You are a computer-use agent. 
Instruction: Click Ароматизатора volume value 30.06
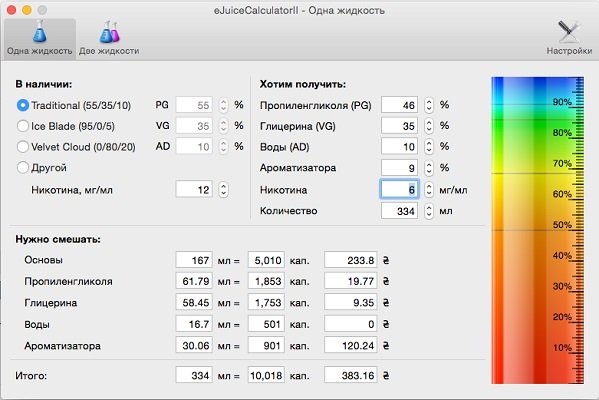pos(194,345)
